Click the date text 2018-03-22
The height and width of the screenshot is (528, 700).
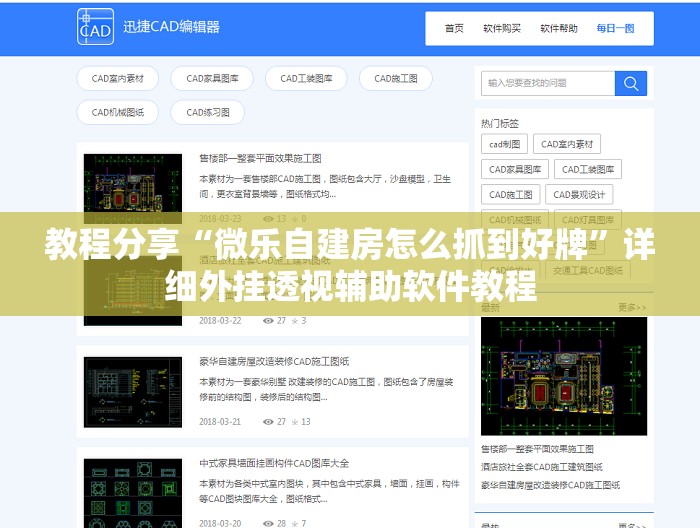220,320
